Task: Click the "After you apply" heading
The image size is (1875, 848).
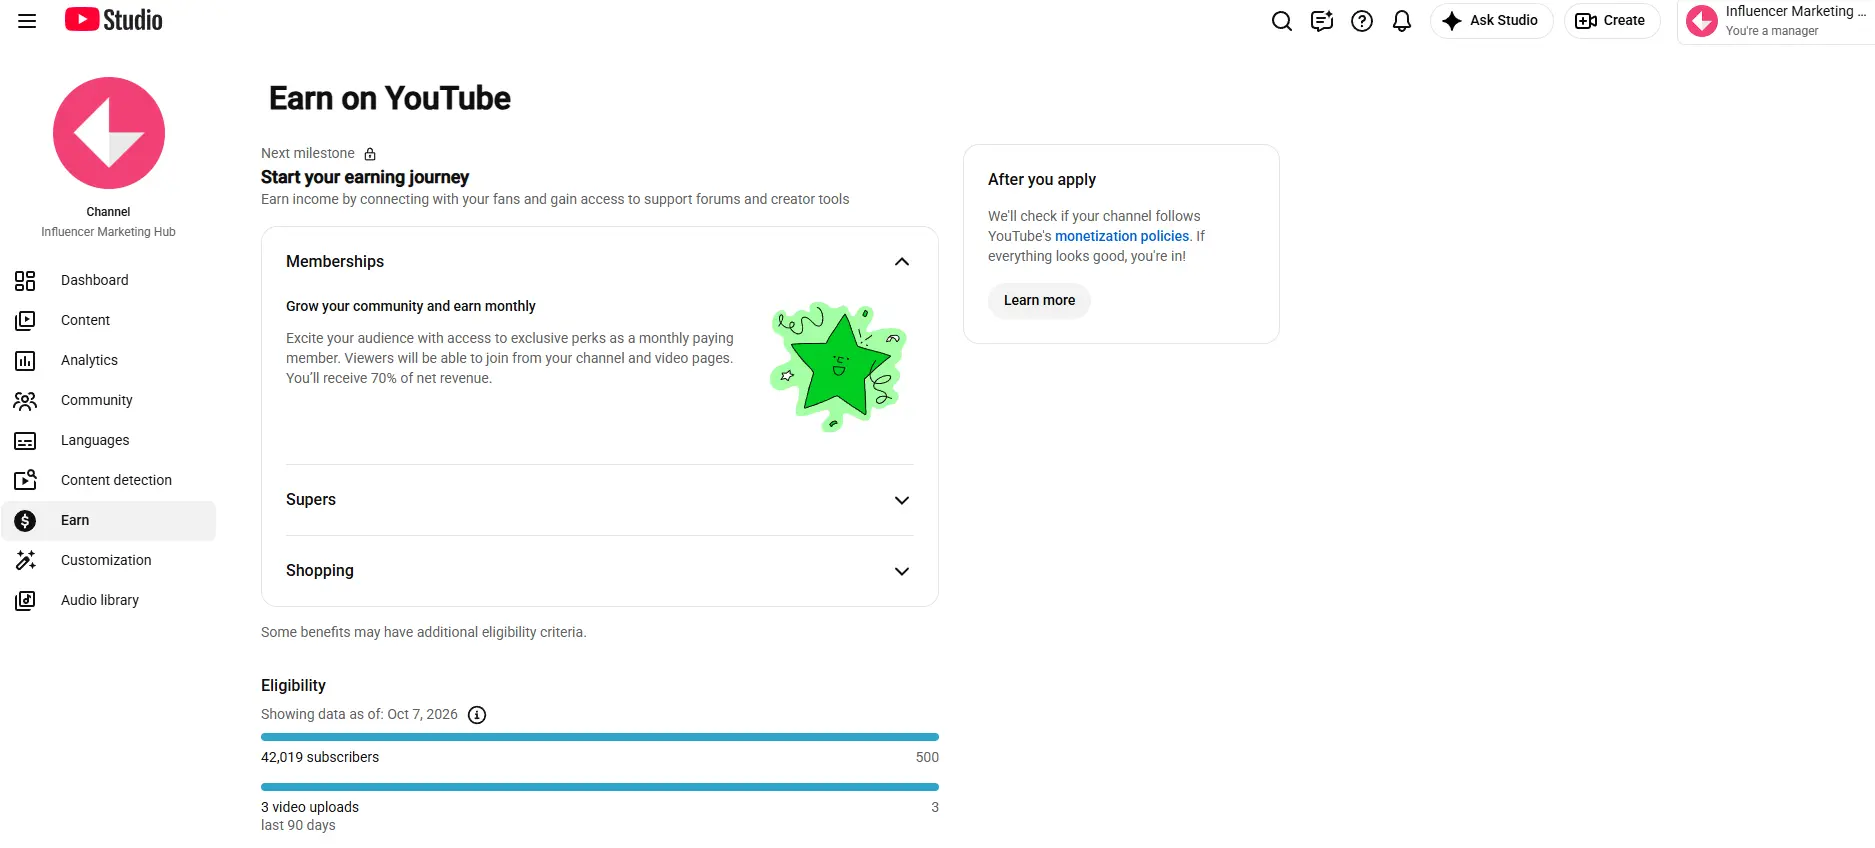Action: coord(1042,179)
